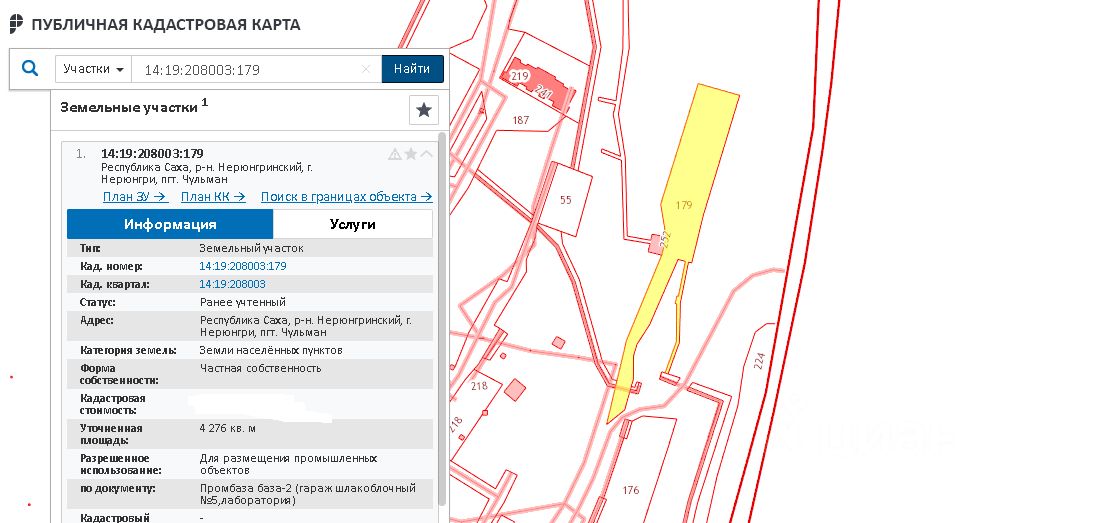Click parcel 176 label on map
This screenshot has height=523, width=1098.
pyautogui.click(x=630, y=490)
